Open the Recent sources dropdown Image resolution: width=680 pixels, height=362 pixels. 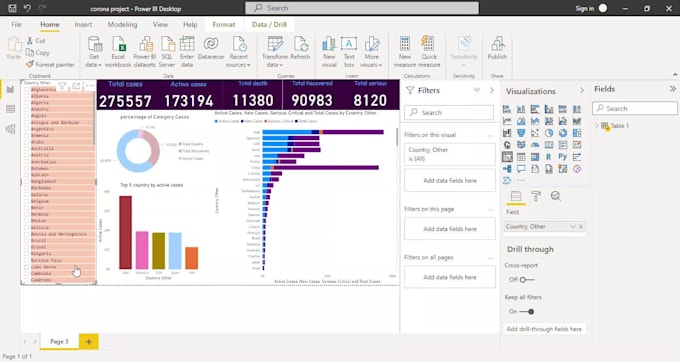click(x=239, y=52)
